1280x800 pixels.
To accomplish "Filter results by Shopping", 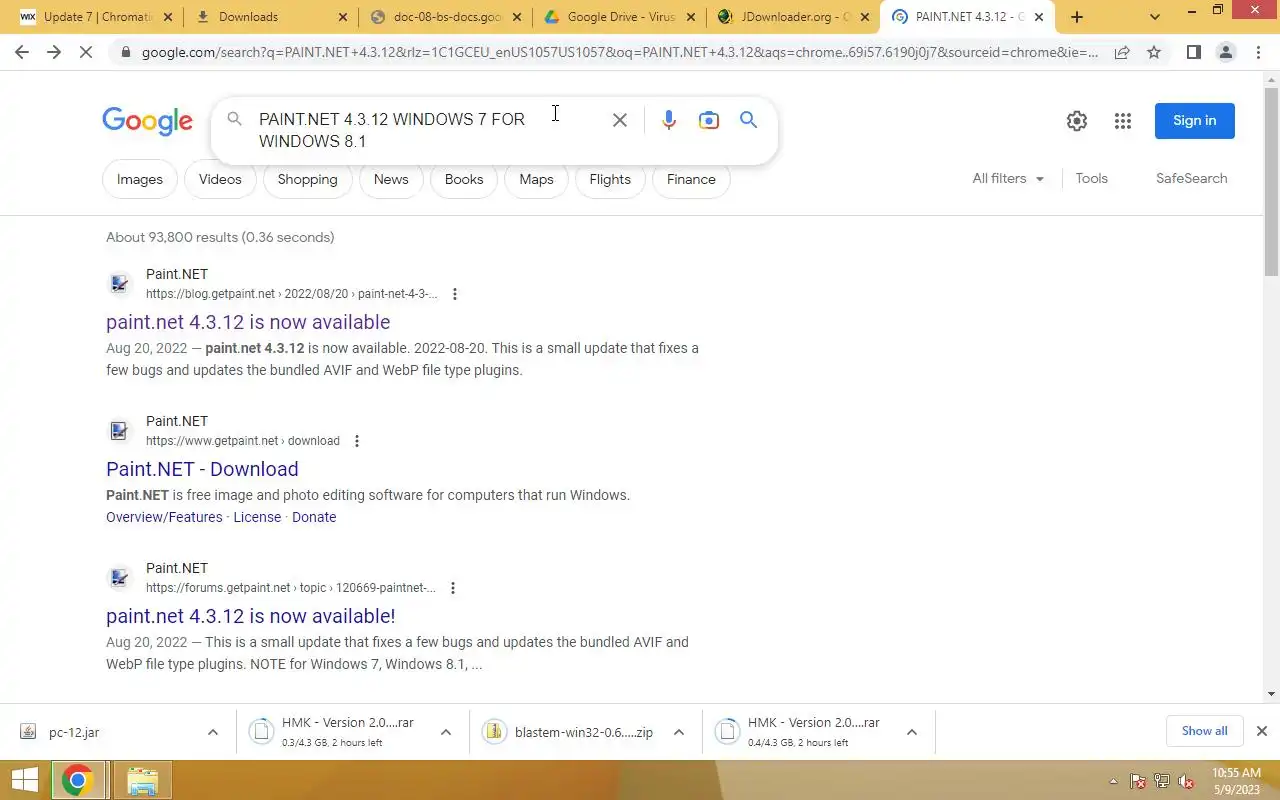I will point(308,179).
